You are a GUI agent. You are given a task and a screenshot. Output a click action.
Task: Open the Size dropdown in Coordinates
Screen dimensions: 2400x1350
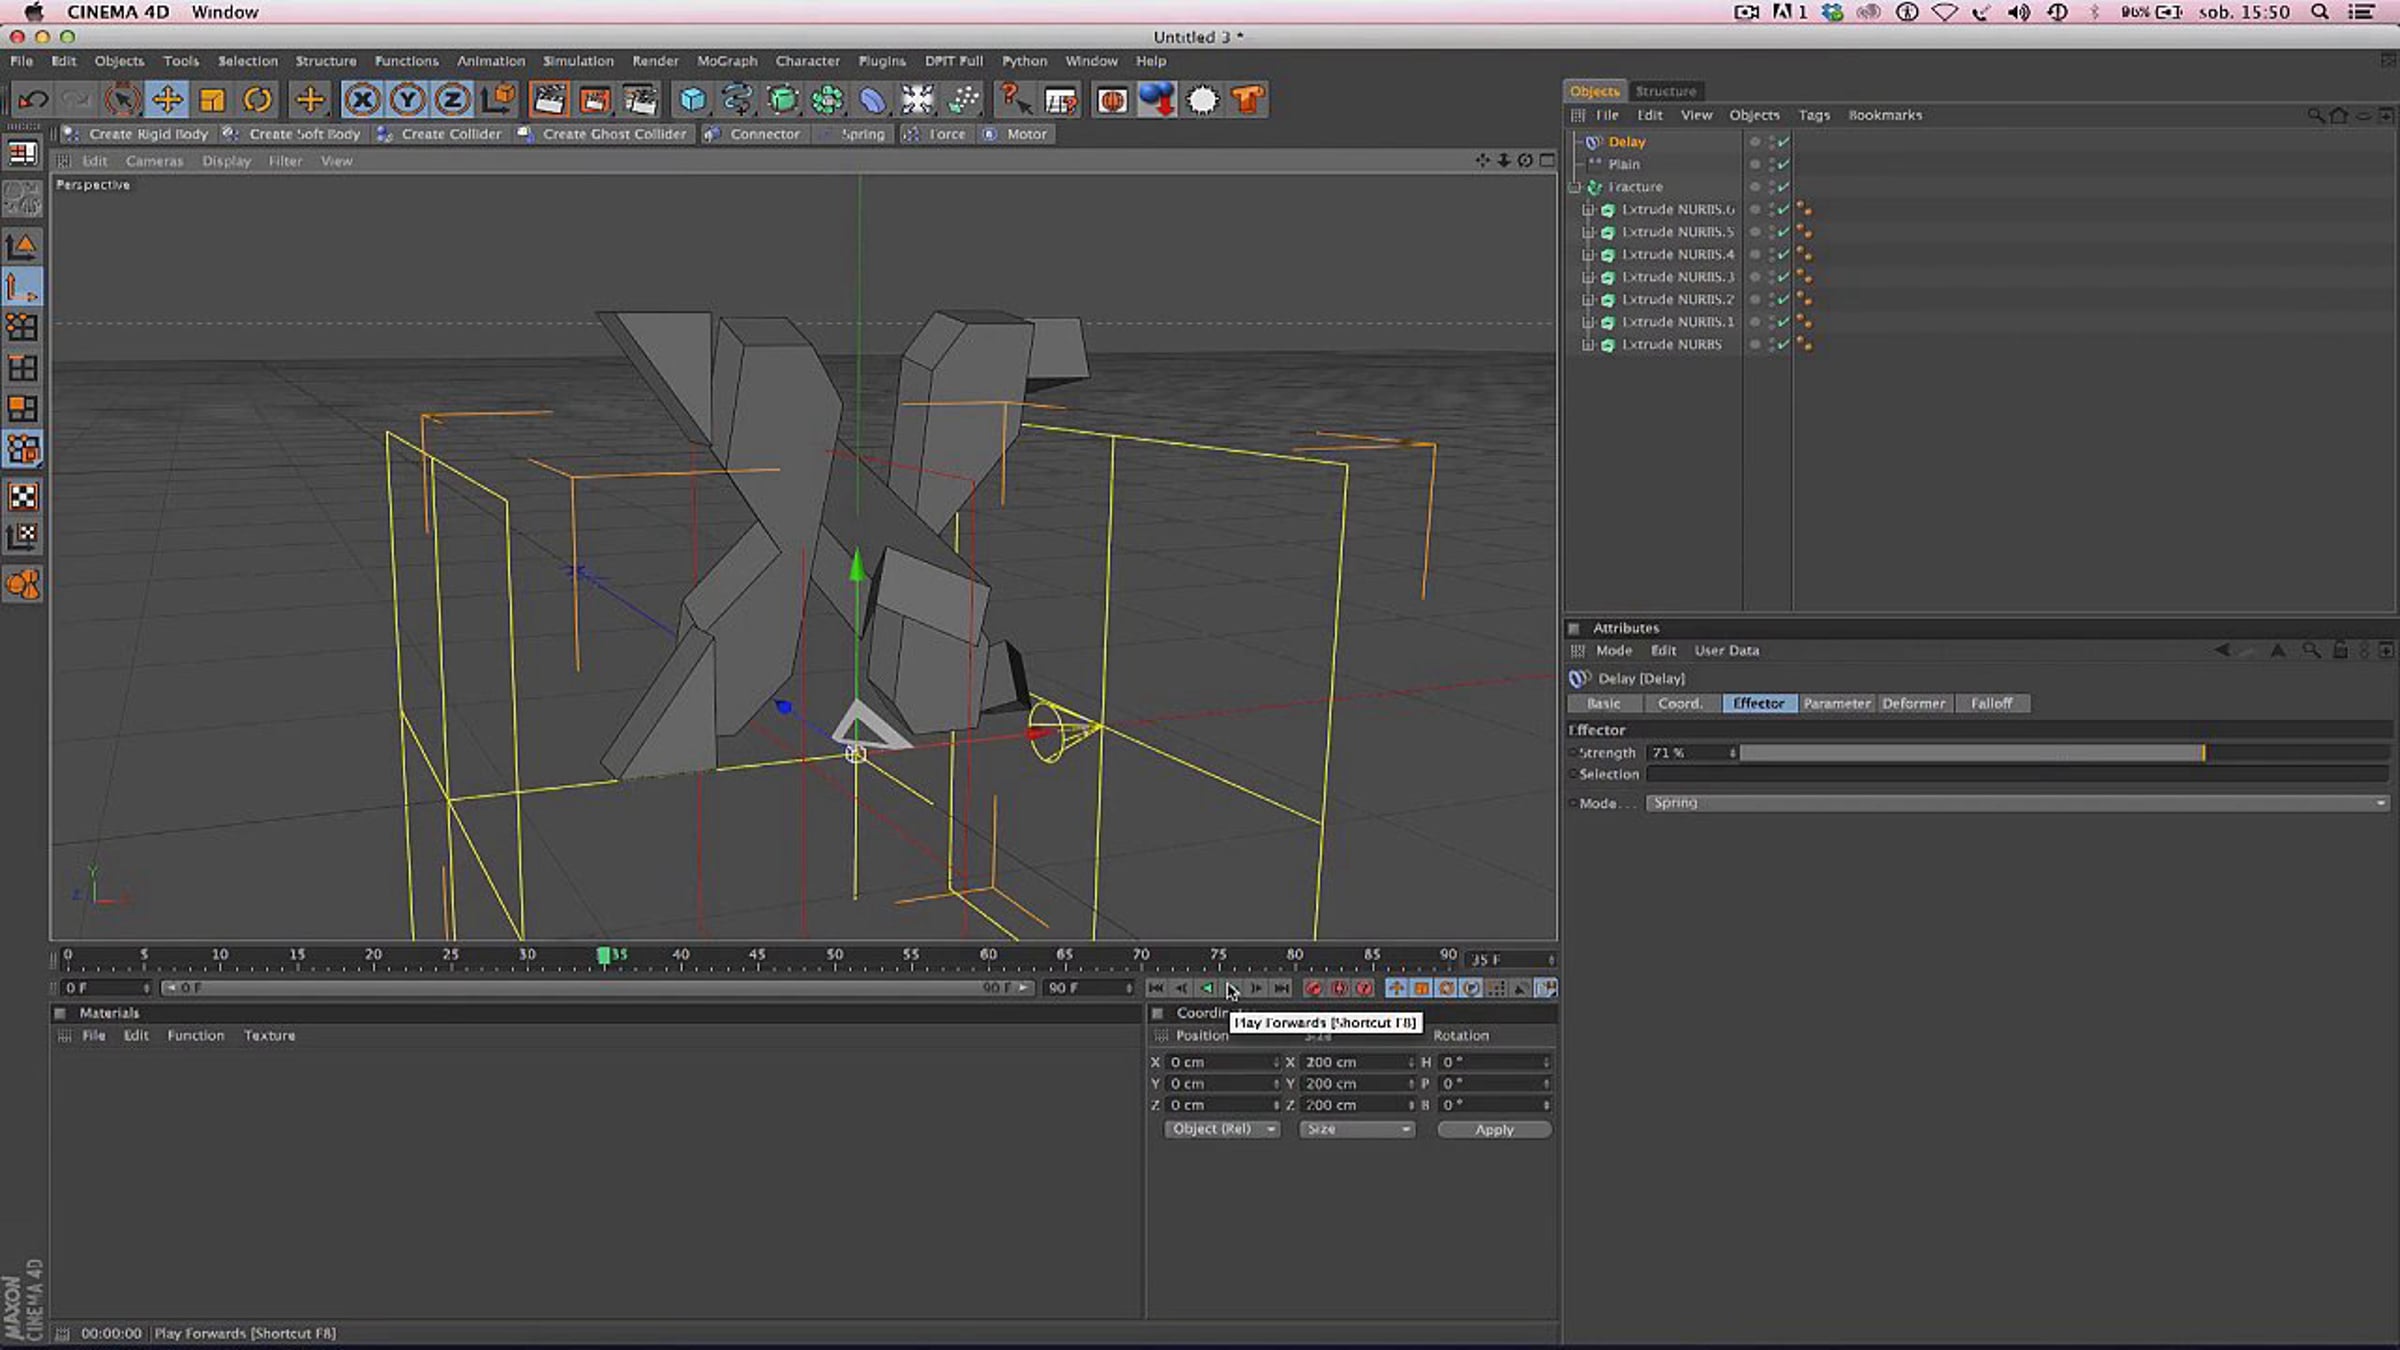(x=1357, y=1129)
